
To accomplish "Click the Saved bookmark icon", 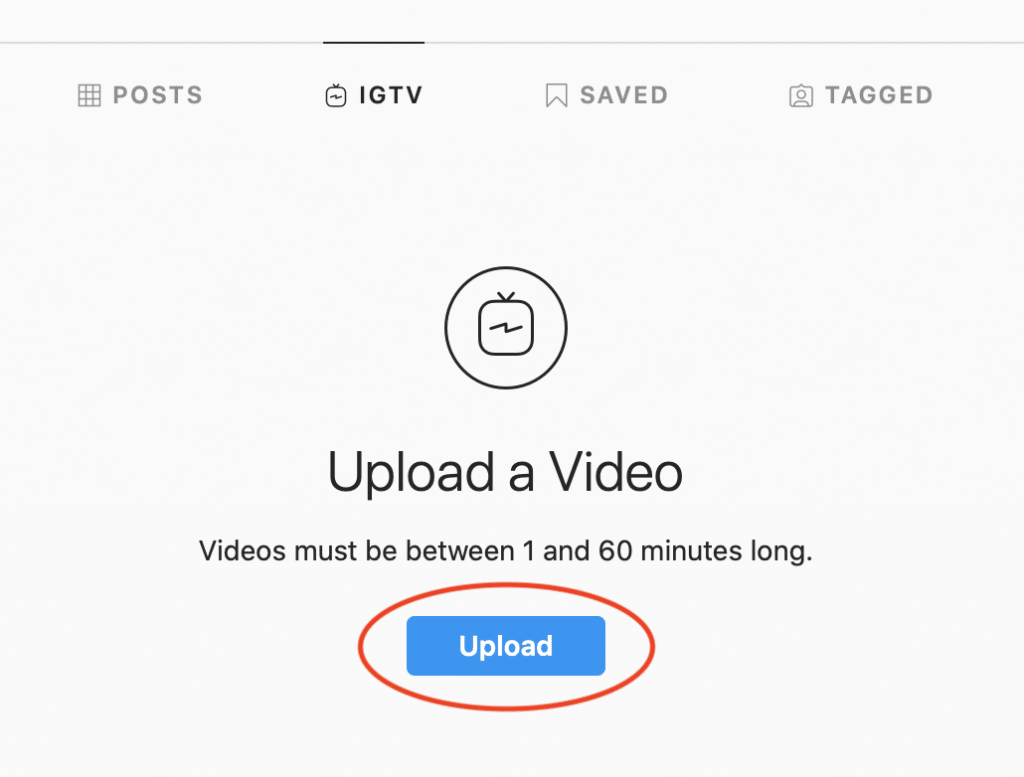I will click(x=556, y=95).
